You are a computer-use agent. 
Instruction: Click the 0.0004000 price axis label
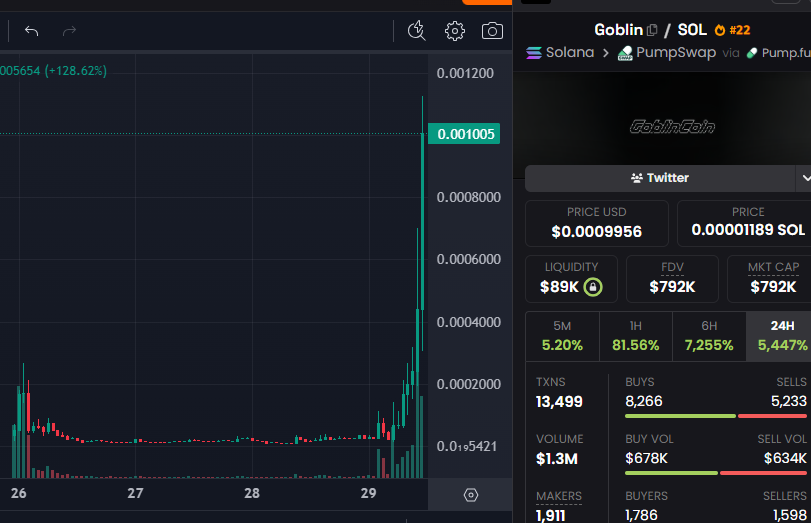469,322
